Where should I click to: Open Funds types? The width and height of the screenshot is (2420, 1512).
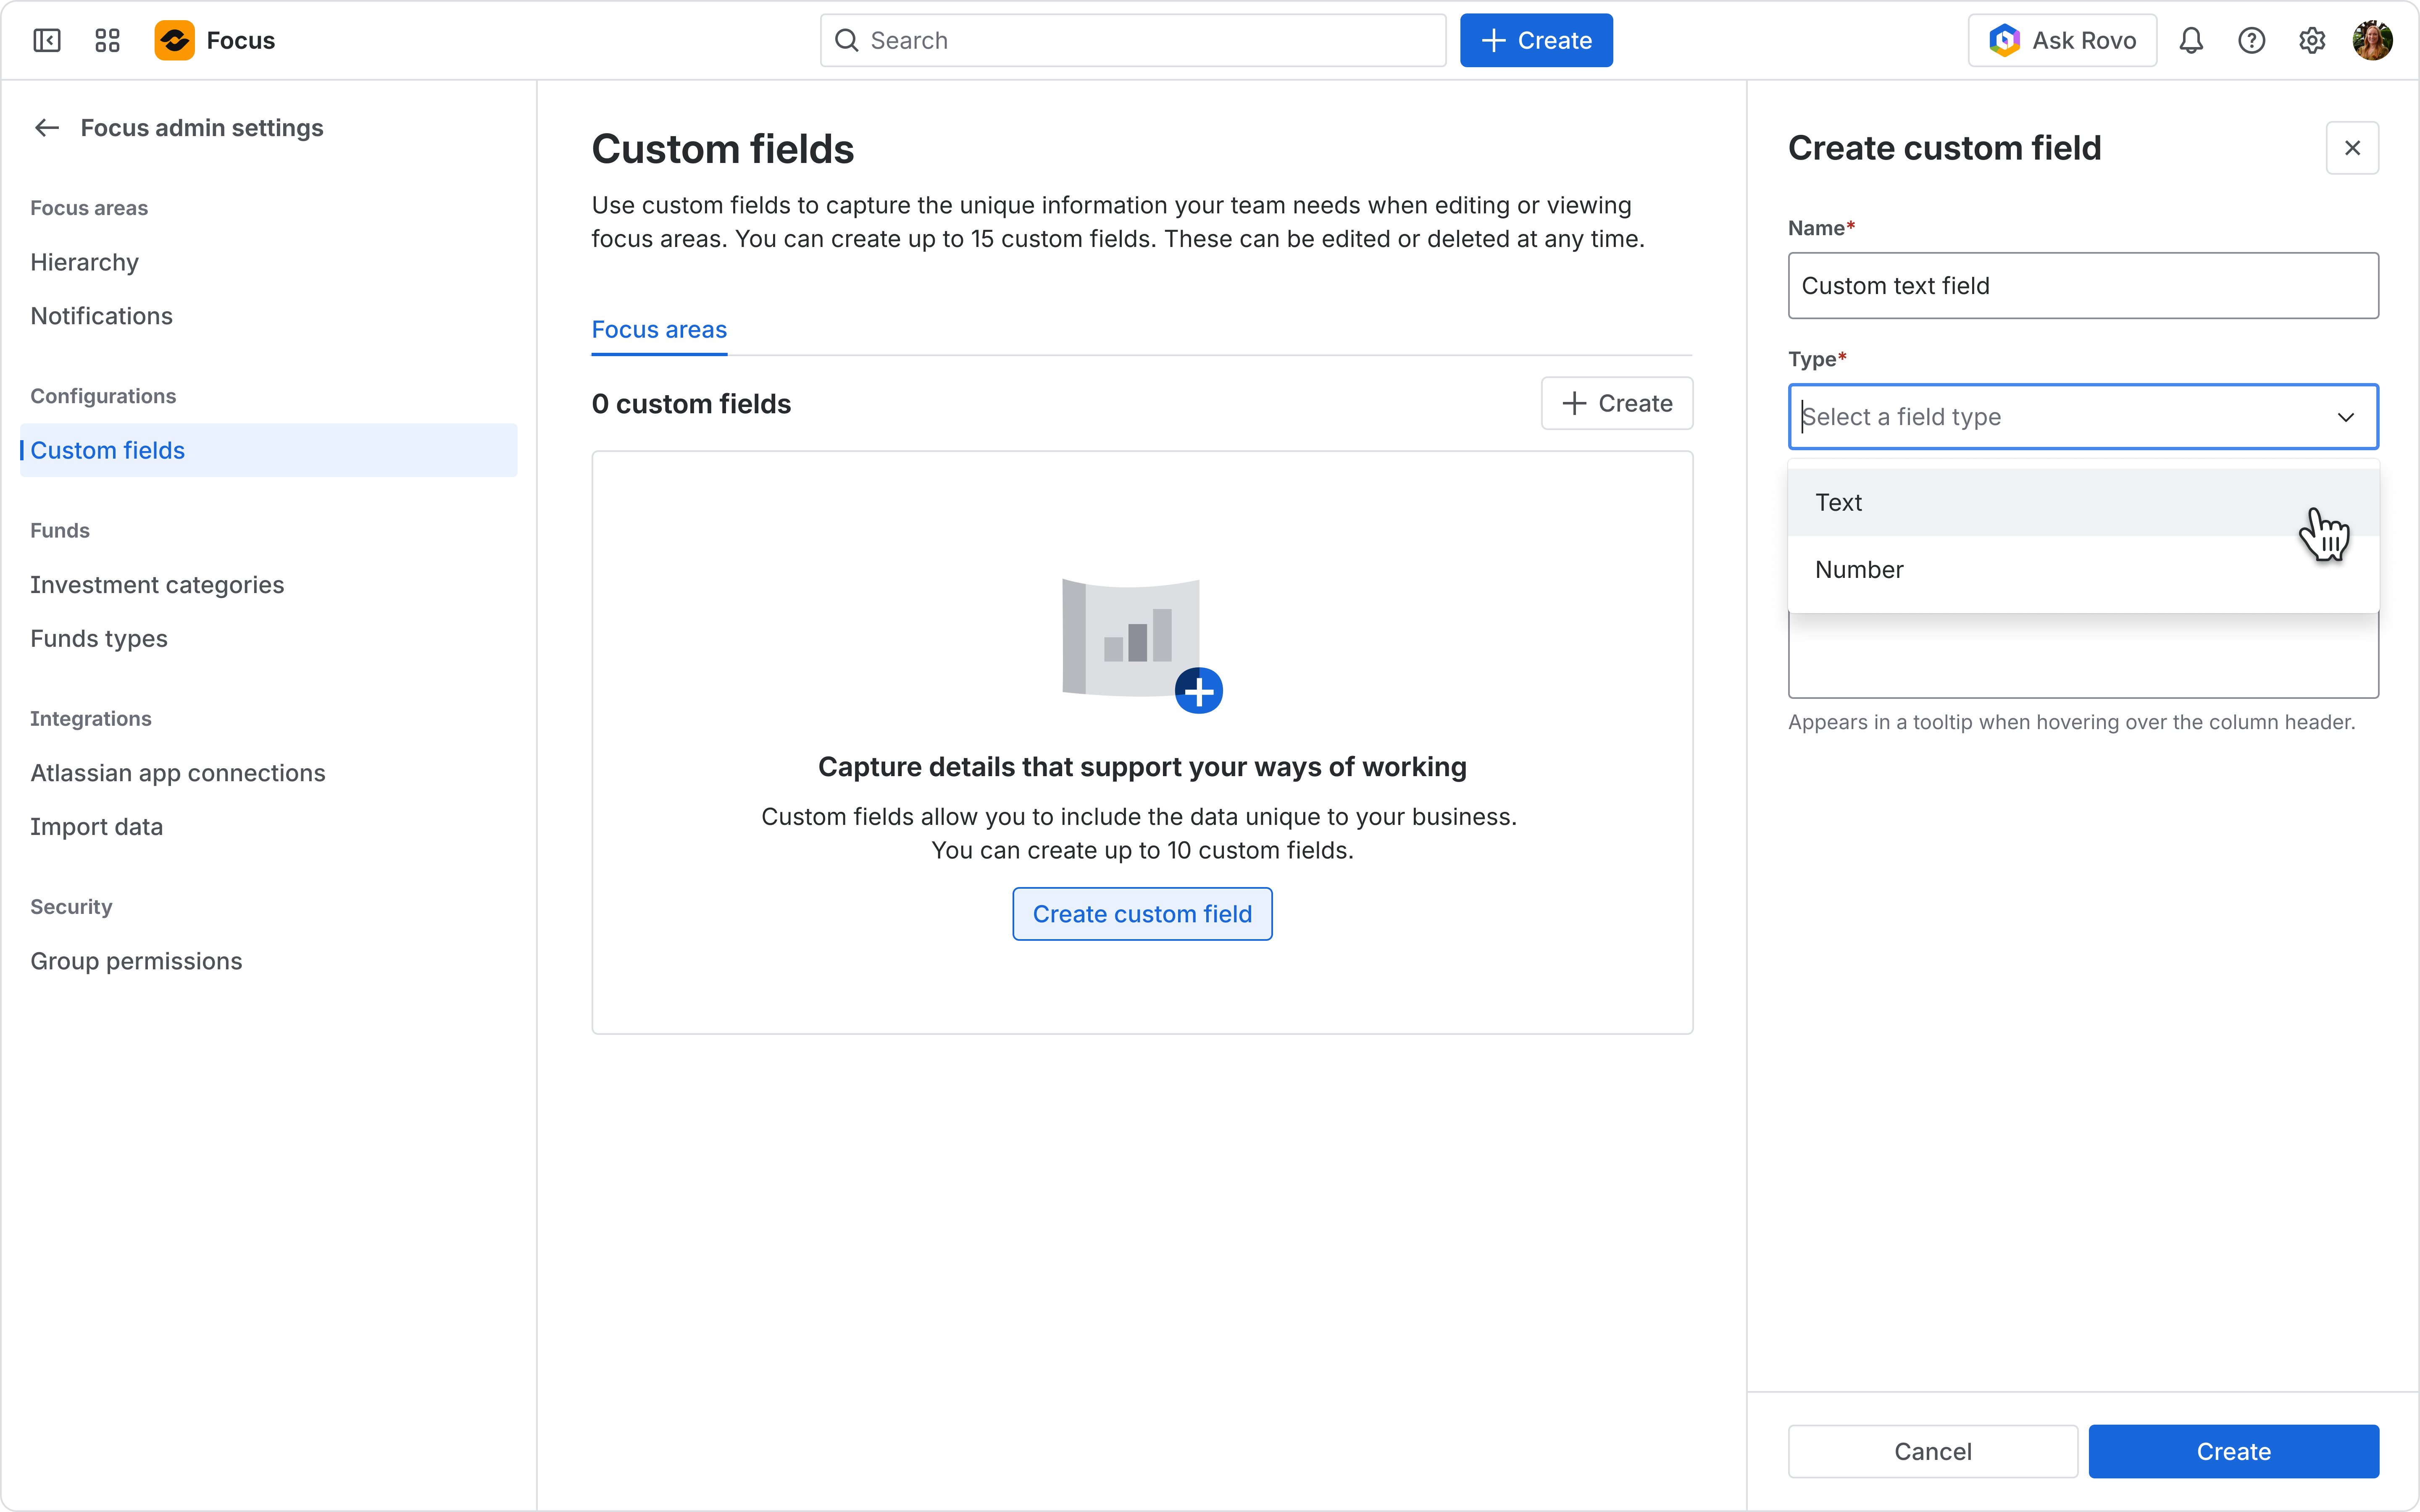[268, 639]
